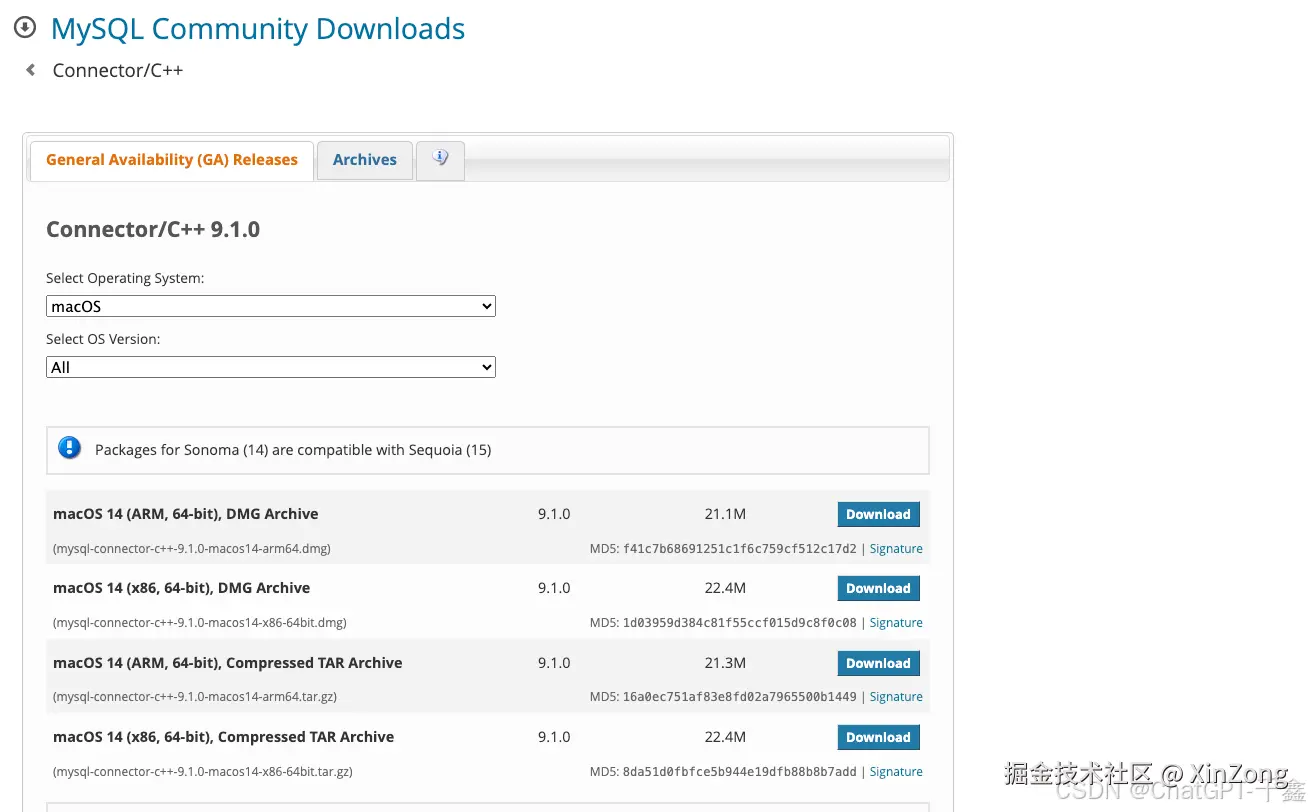Image resolution: width=1310 pixels, height=812 pixels.
Task: Open Signature link for arm64.tar.gz package
Action: (x=896, y=696)
